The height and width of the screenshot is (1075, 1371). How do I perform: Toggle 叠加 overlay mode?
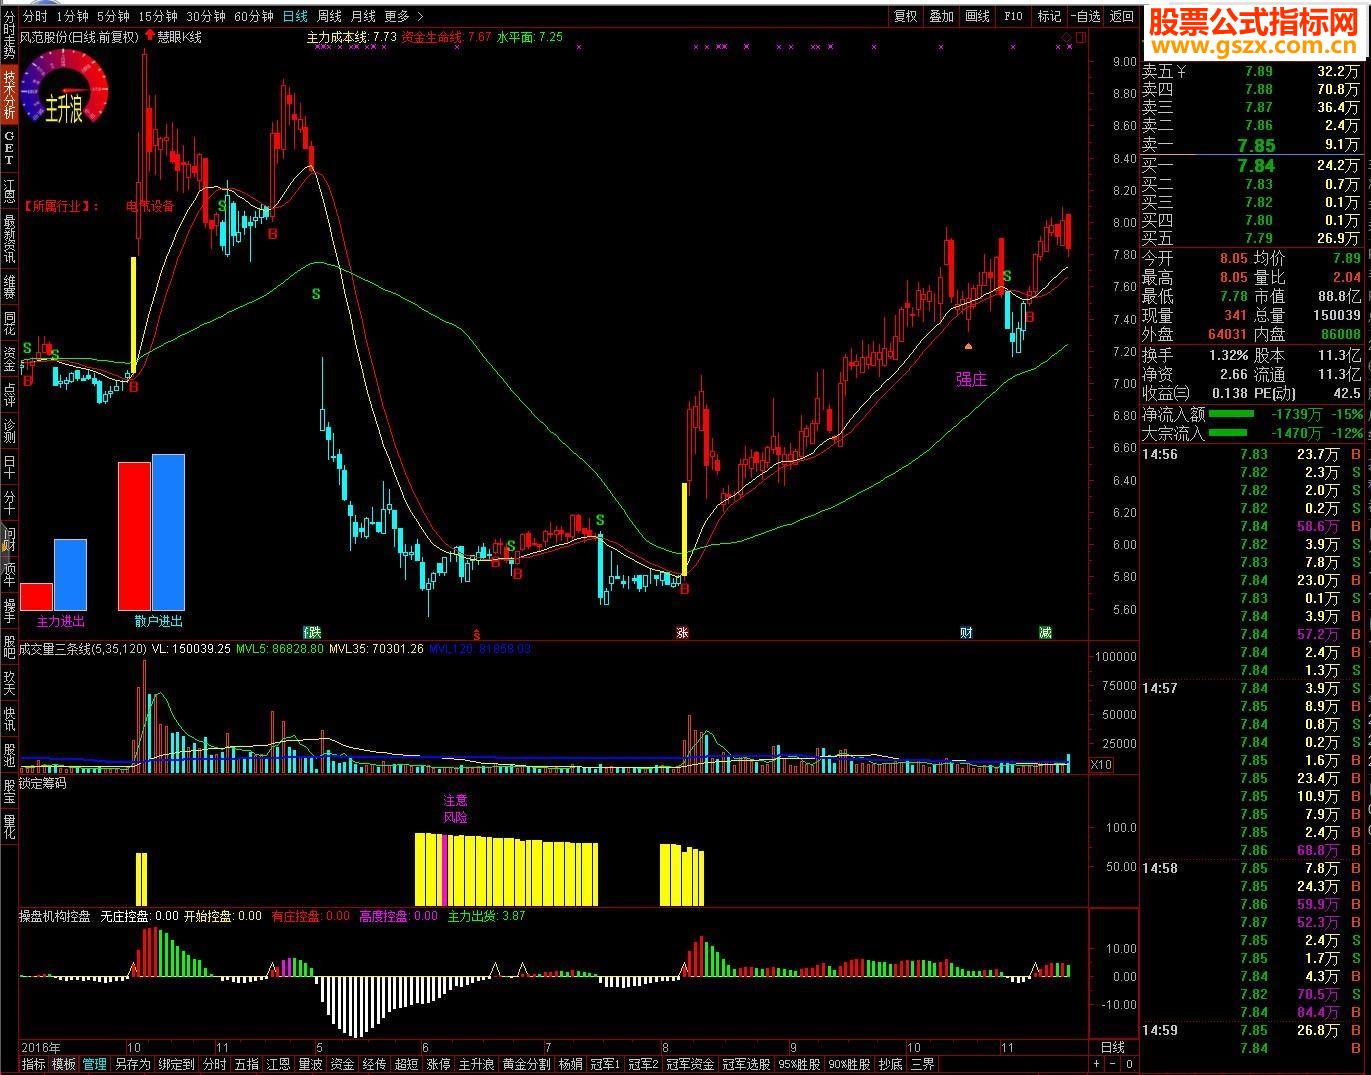941,16
